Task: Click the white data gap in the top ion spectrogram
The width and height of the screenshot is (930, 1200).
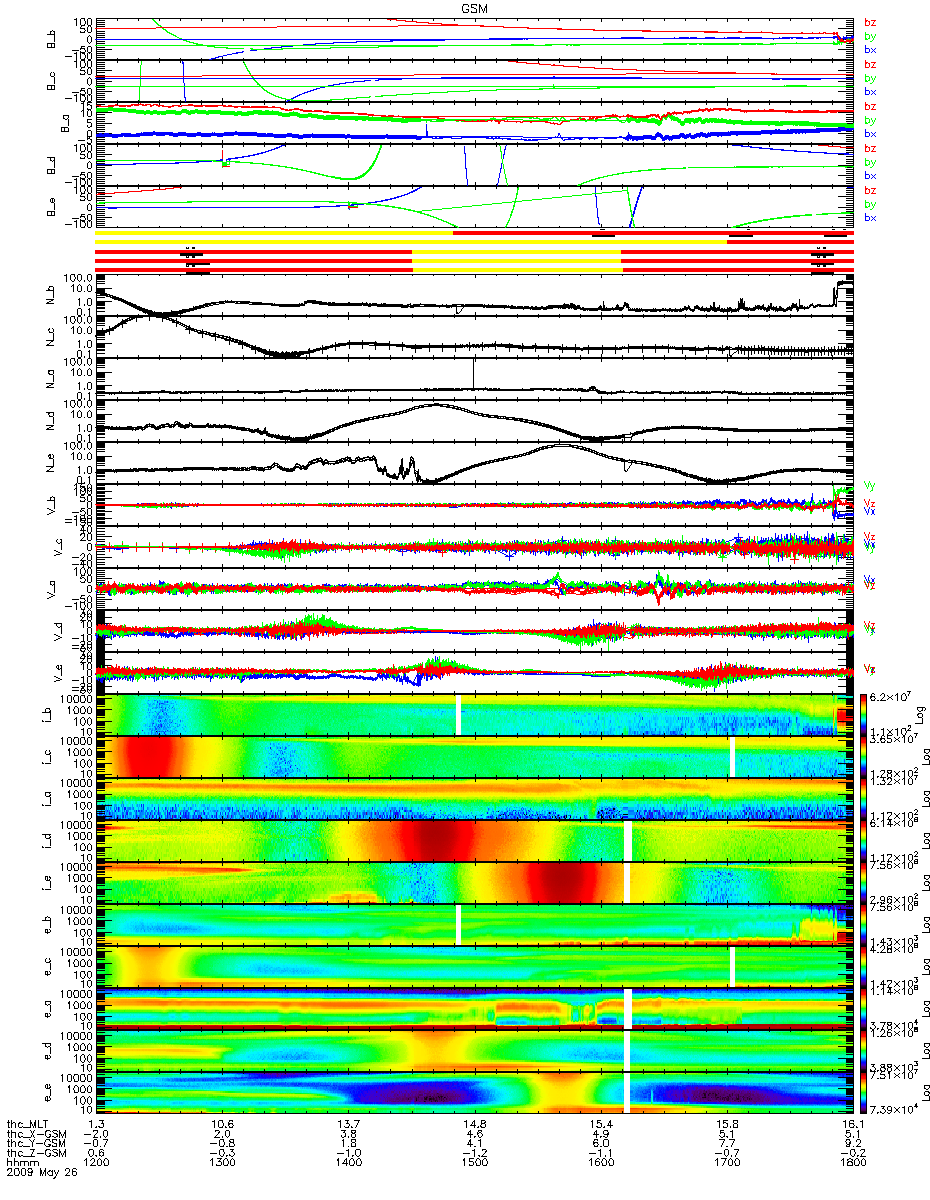Action: [458, 714]
